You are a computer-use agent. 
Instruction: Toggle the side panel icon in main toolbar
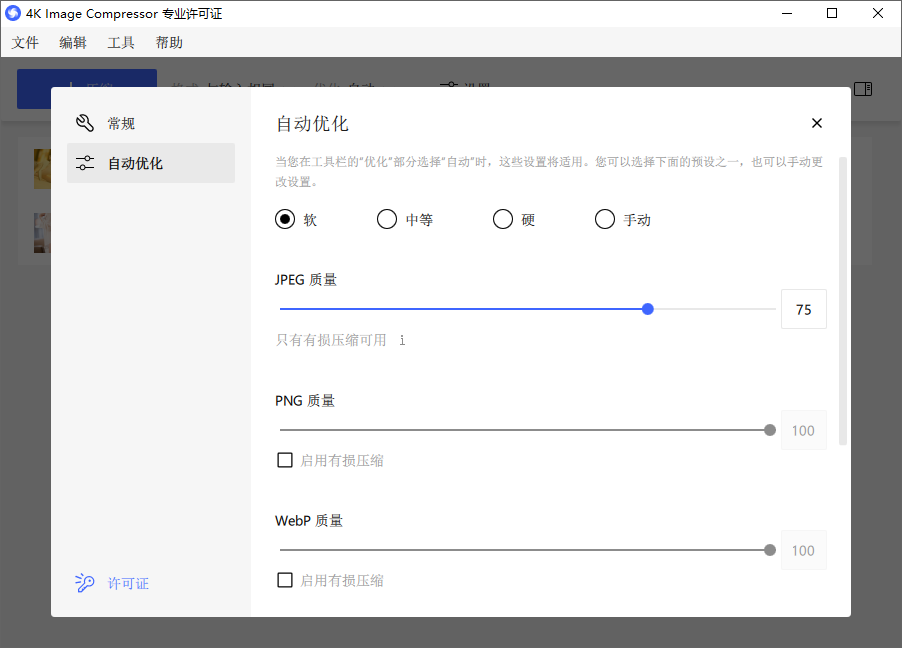863,89
